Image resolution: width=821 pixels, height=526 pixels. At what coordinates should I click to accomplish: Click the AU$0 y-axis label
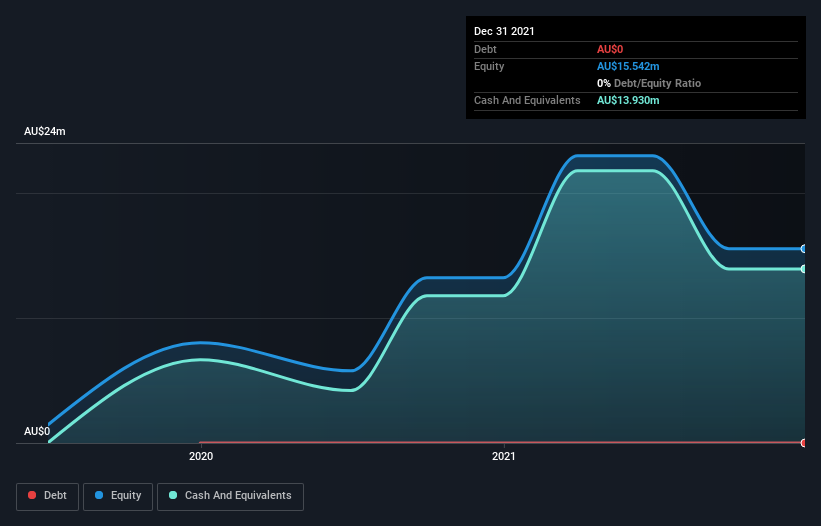coord(37,431)
